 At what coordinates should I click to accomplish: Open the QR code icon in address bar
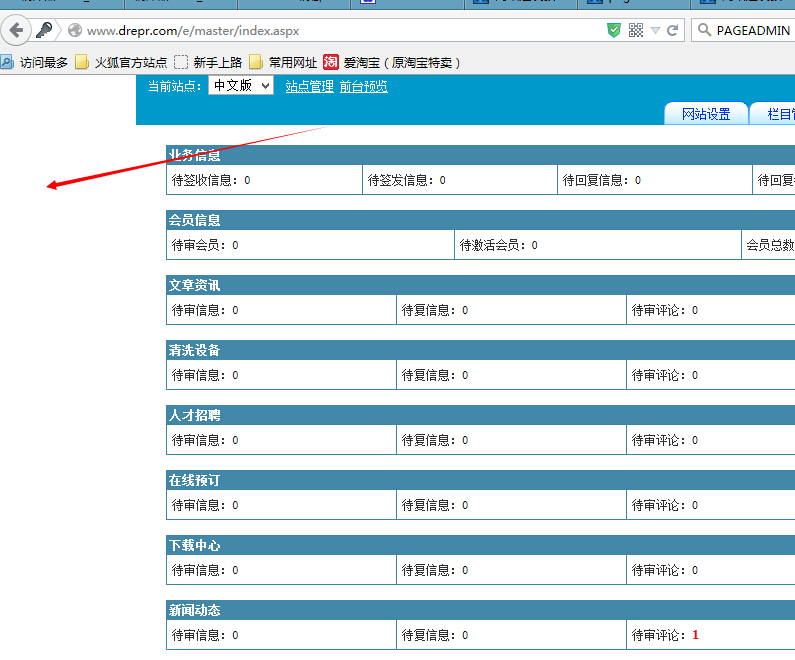[x=636, y=30]
